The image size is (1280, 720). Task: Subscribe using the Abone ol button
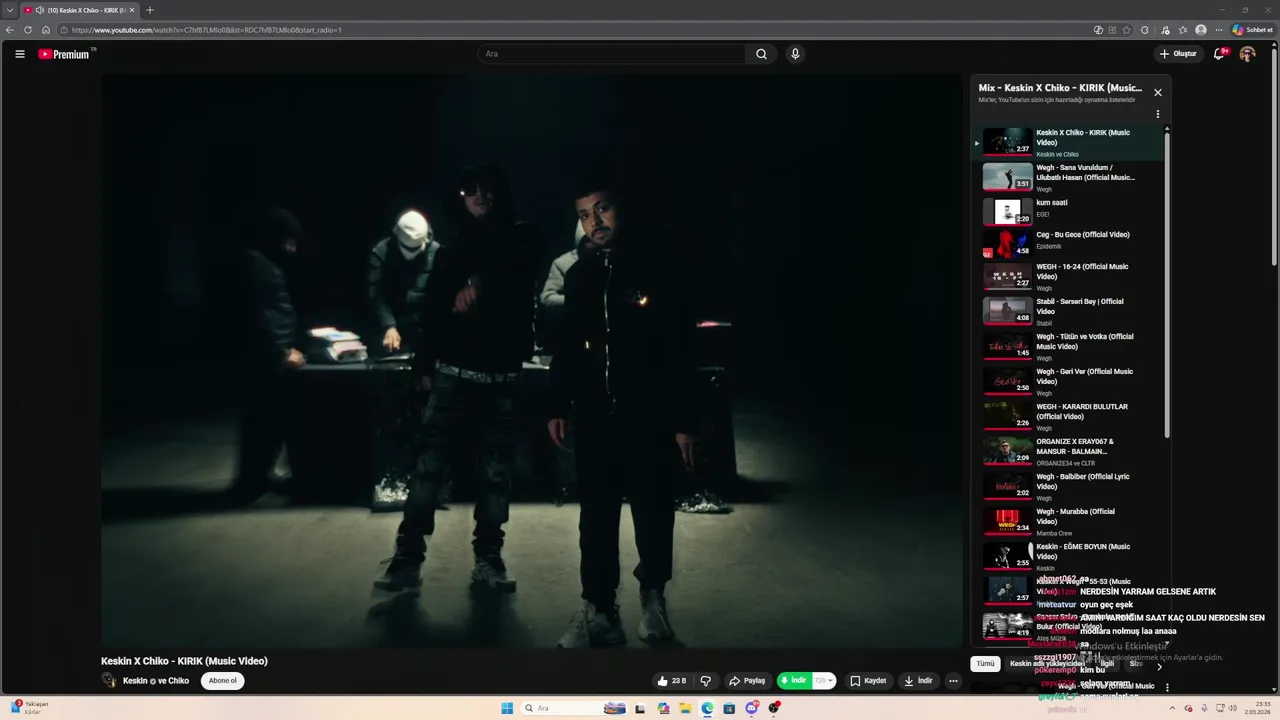coord(222,681)
